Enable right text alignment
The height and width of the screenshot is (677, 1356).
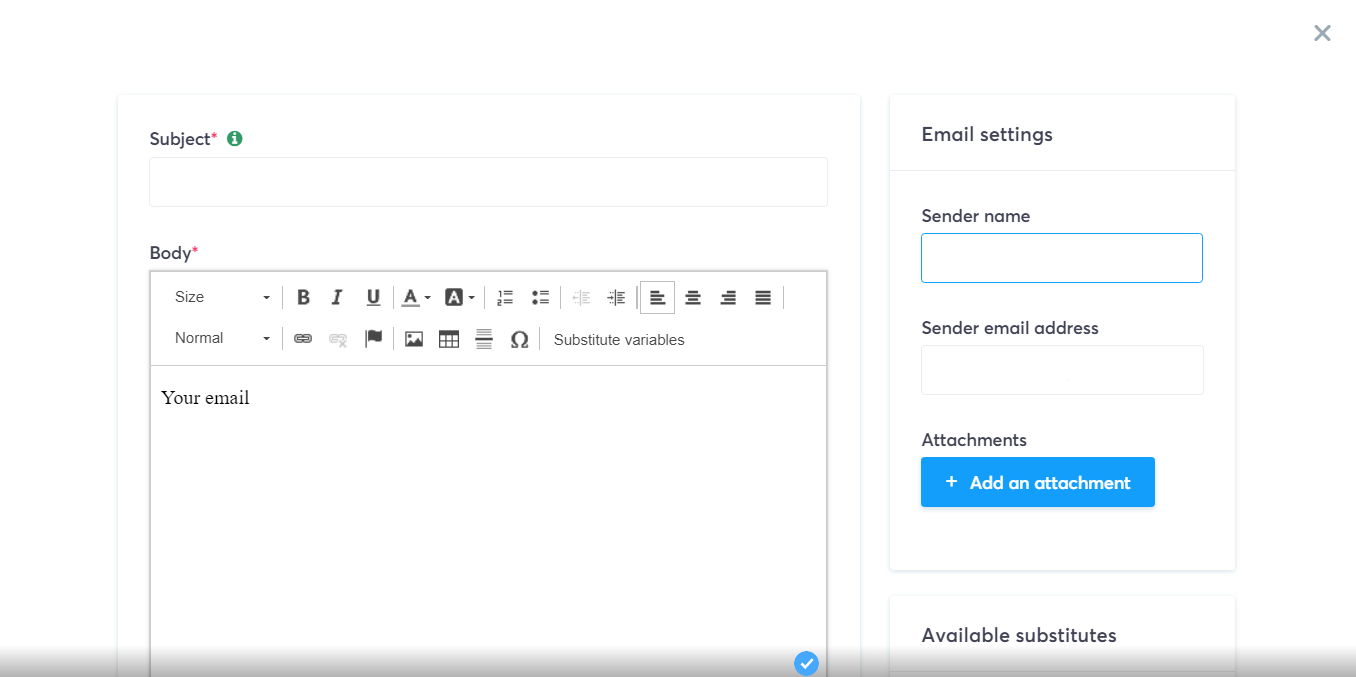pos(727,297)
